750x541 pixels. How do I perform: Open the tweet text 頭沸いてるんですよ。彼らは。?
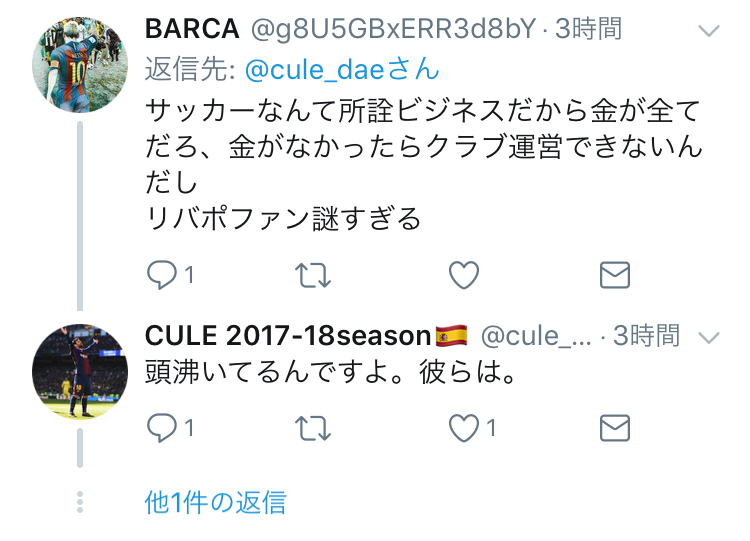[x=331, y=372]
